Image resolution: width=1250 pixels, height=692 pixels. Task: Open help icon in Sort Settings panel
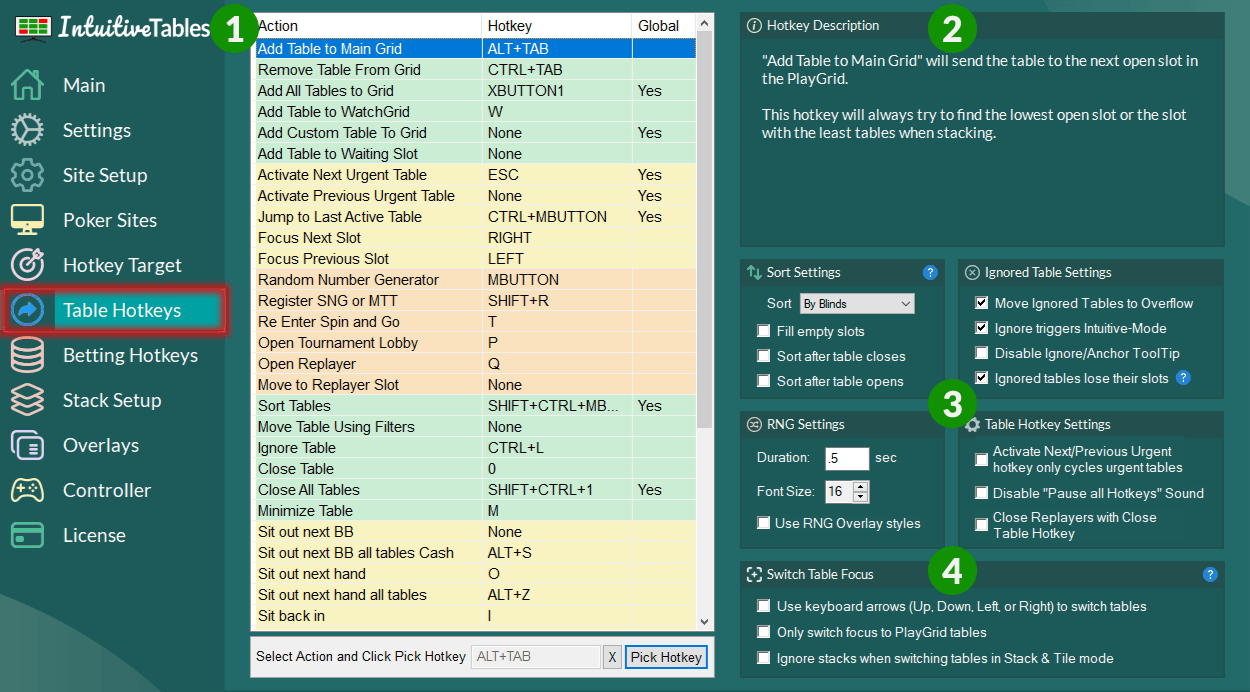coord(930,272)
